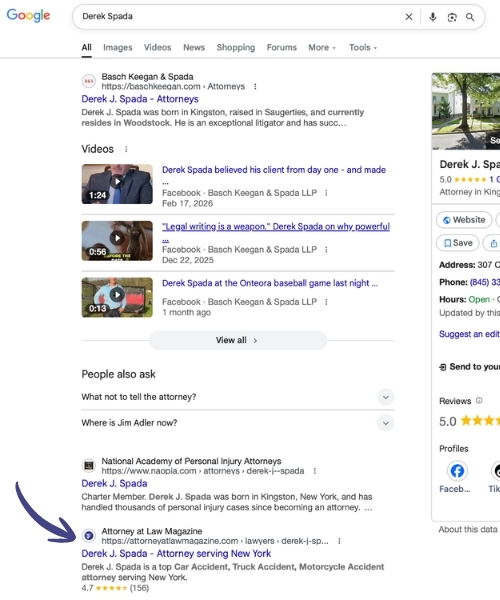The height and width of the screenshot is (600, 500).
Task: Switch to the Images tab
Action: pyautogui.click(x=117, y=47)
